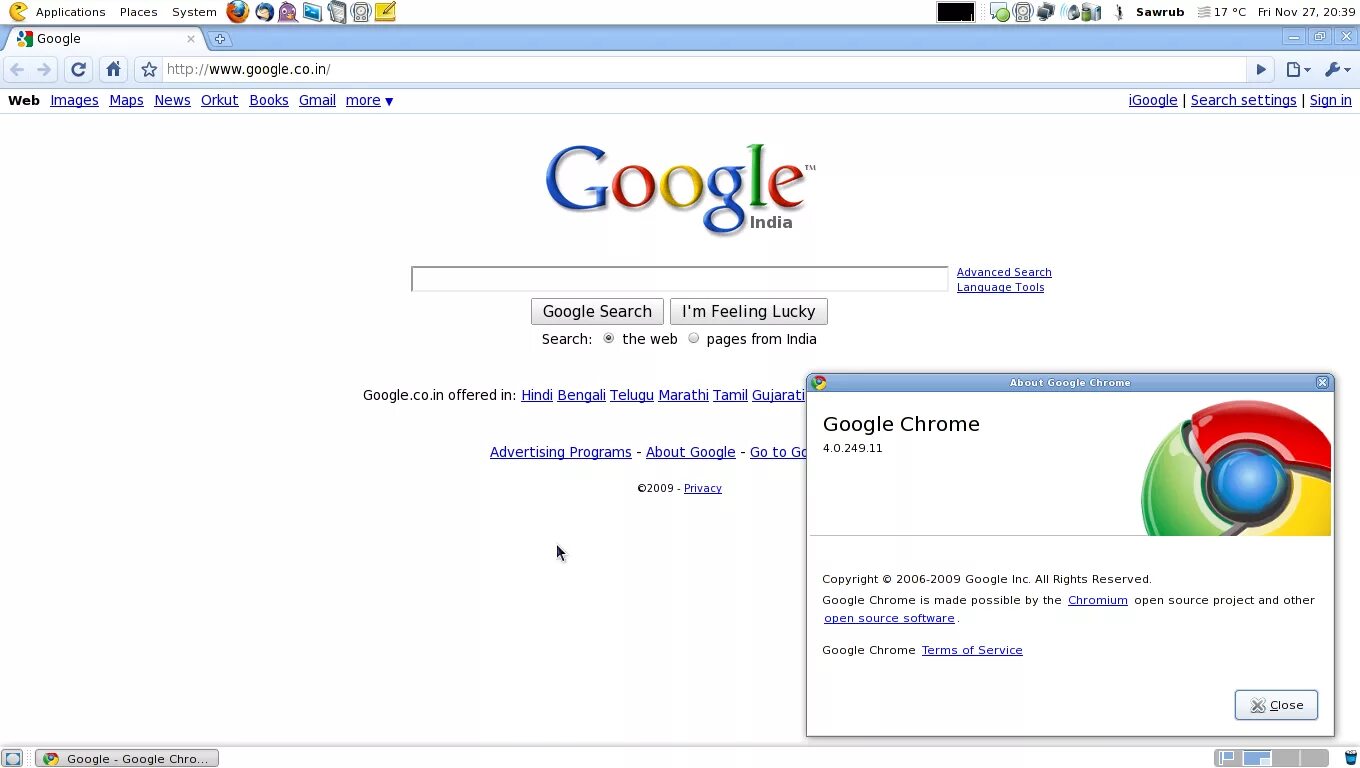Open the speaker-shaped music player launcher
The image size is (1360, 768).
click(x=361, y=12)
